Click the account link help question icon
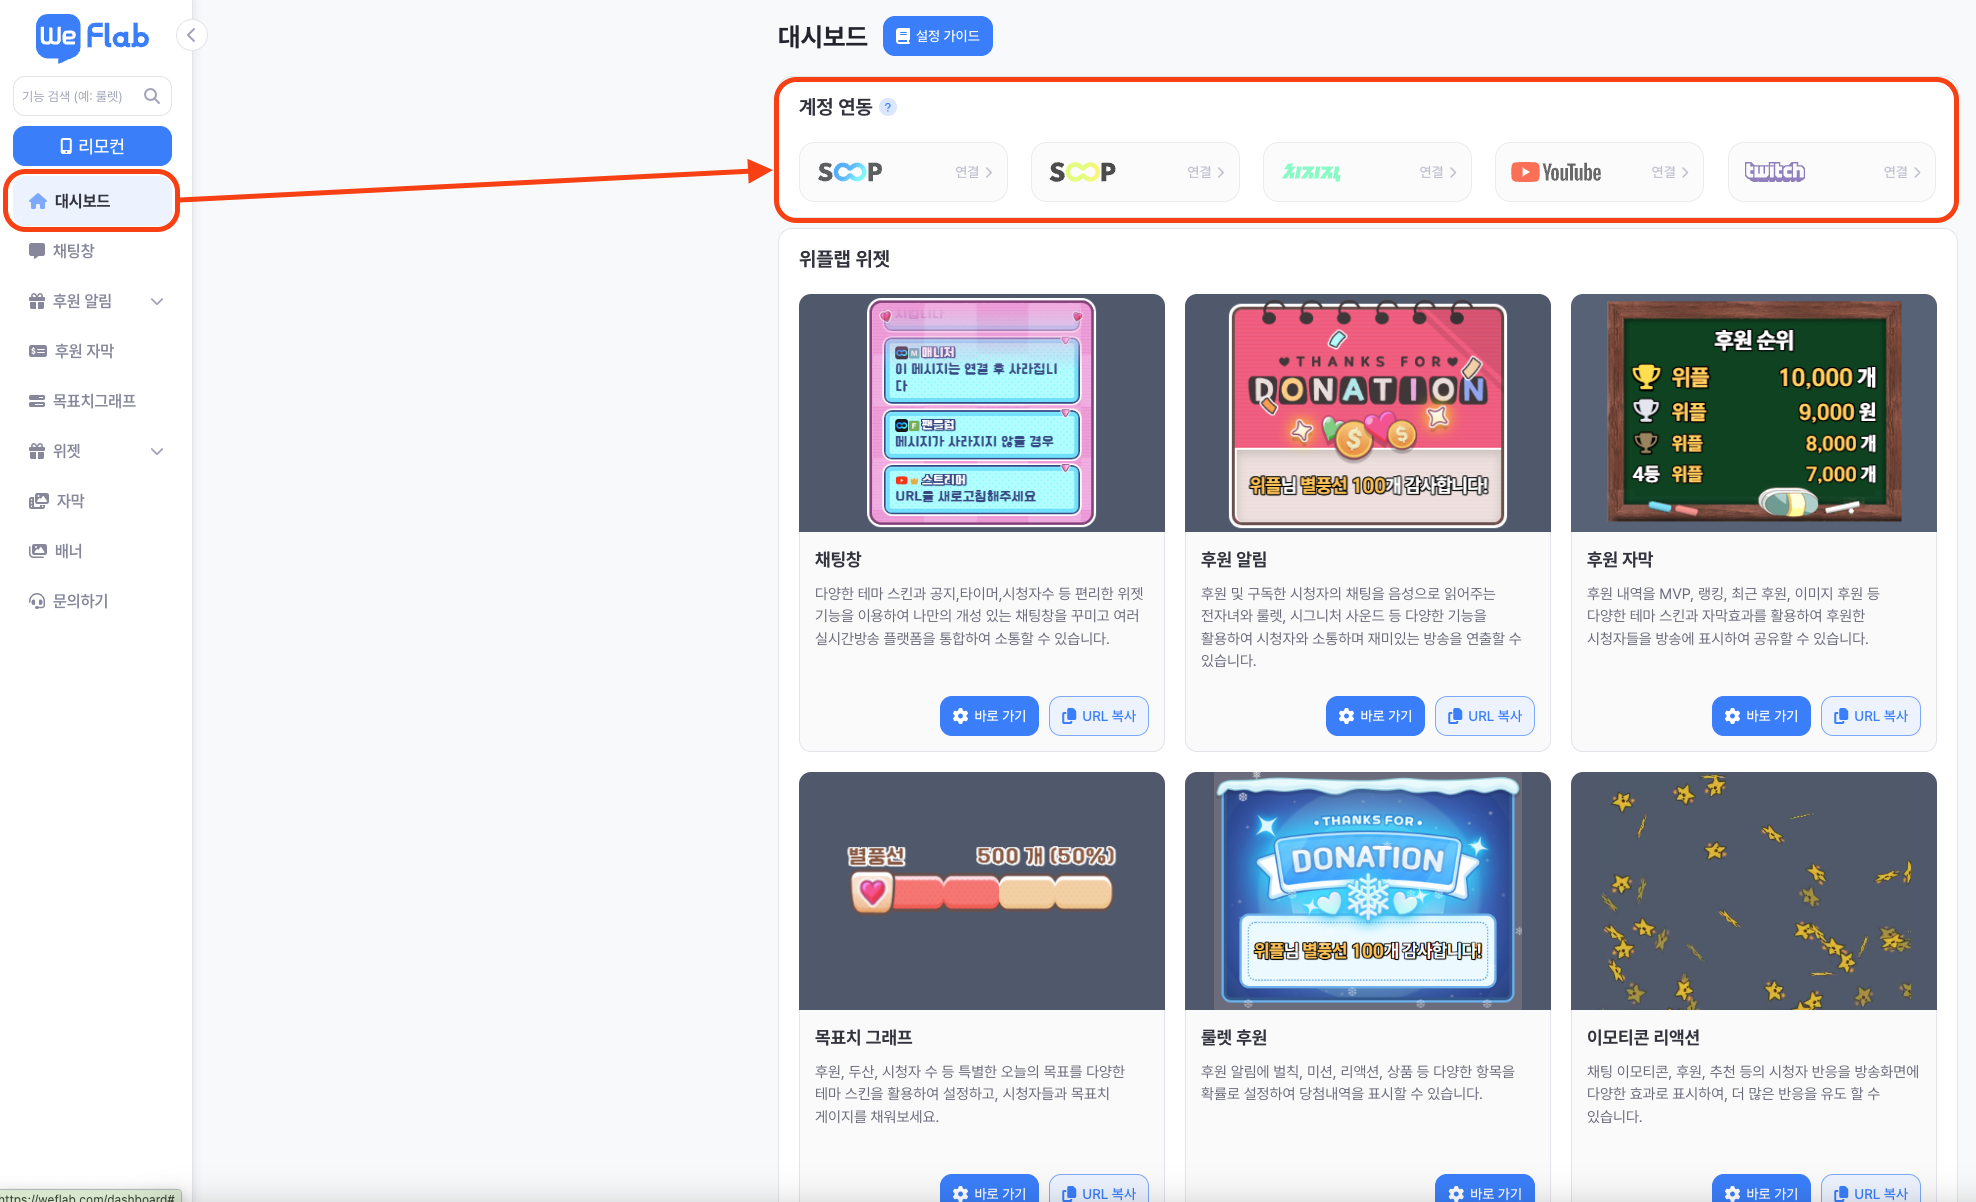 pyautogui.click(x=888, y=107)
